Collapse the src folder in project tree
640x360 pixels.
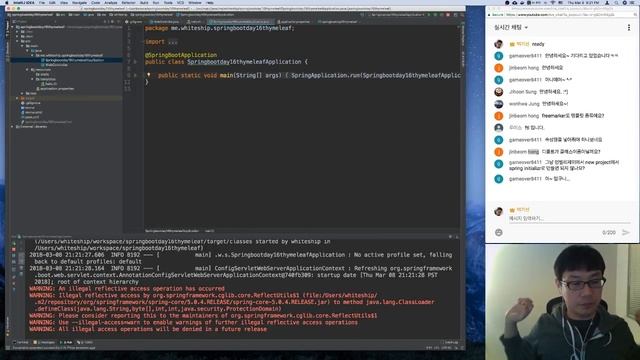[17, 41]
